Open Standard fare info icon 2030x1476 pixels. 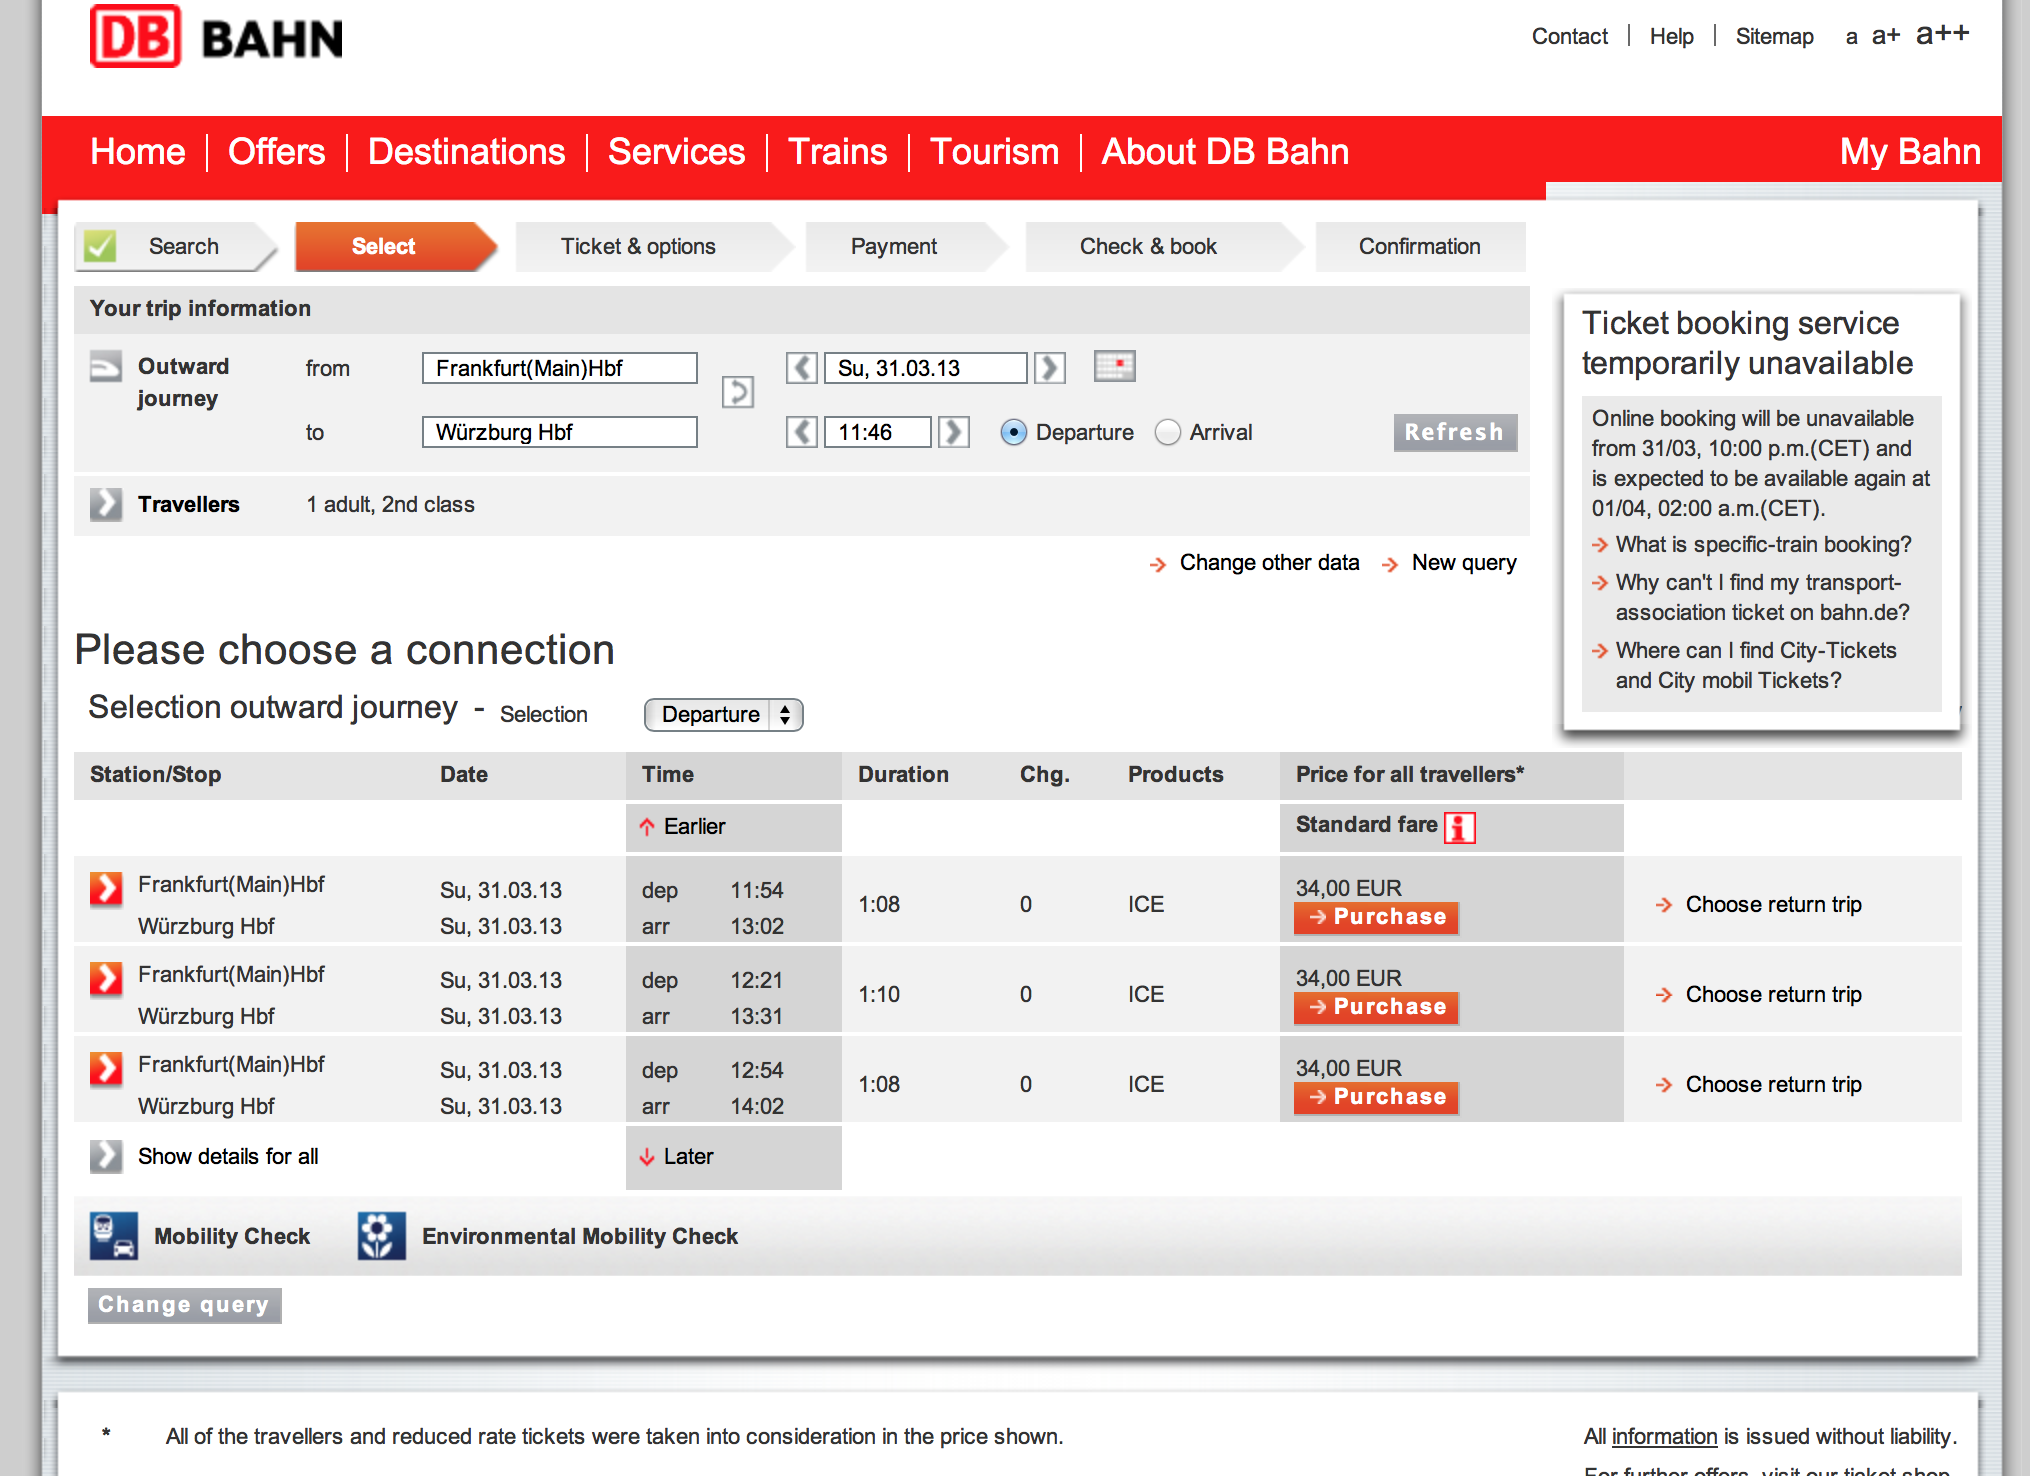pos(1459,827)
